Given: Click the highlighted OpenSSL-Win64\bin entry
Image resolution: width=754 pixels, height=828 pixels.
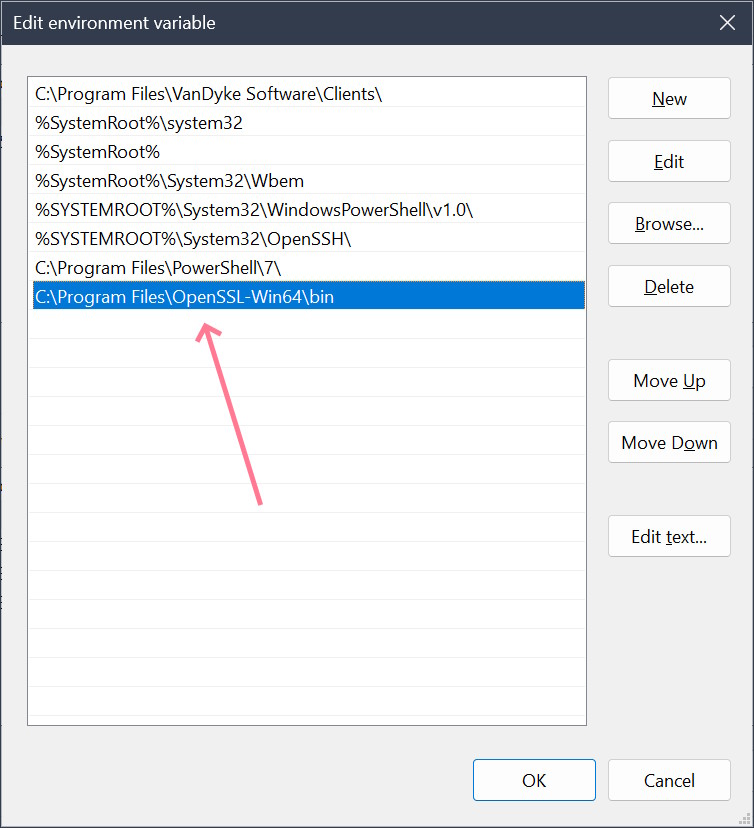Looking at the screenshot, I should [x=184, y=297].
